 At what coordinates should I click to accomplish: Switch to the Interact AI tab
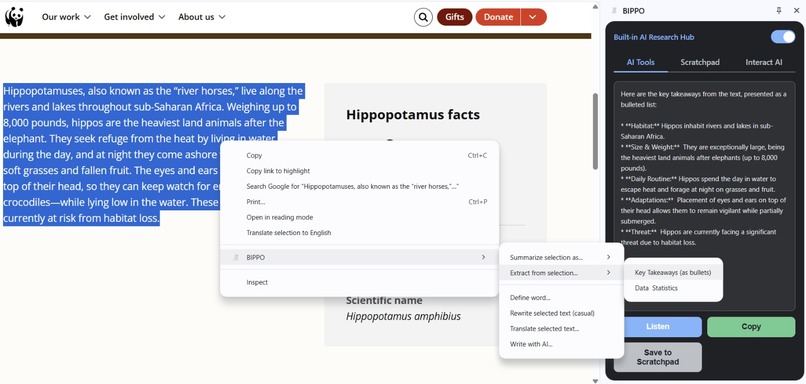point(764,62)
